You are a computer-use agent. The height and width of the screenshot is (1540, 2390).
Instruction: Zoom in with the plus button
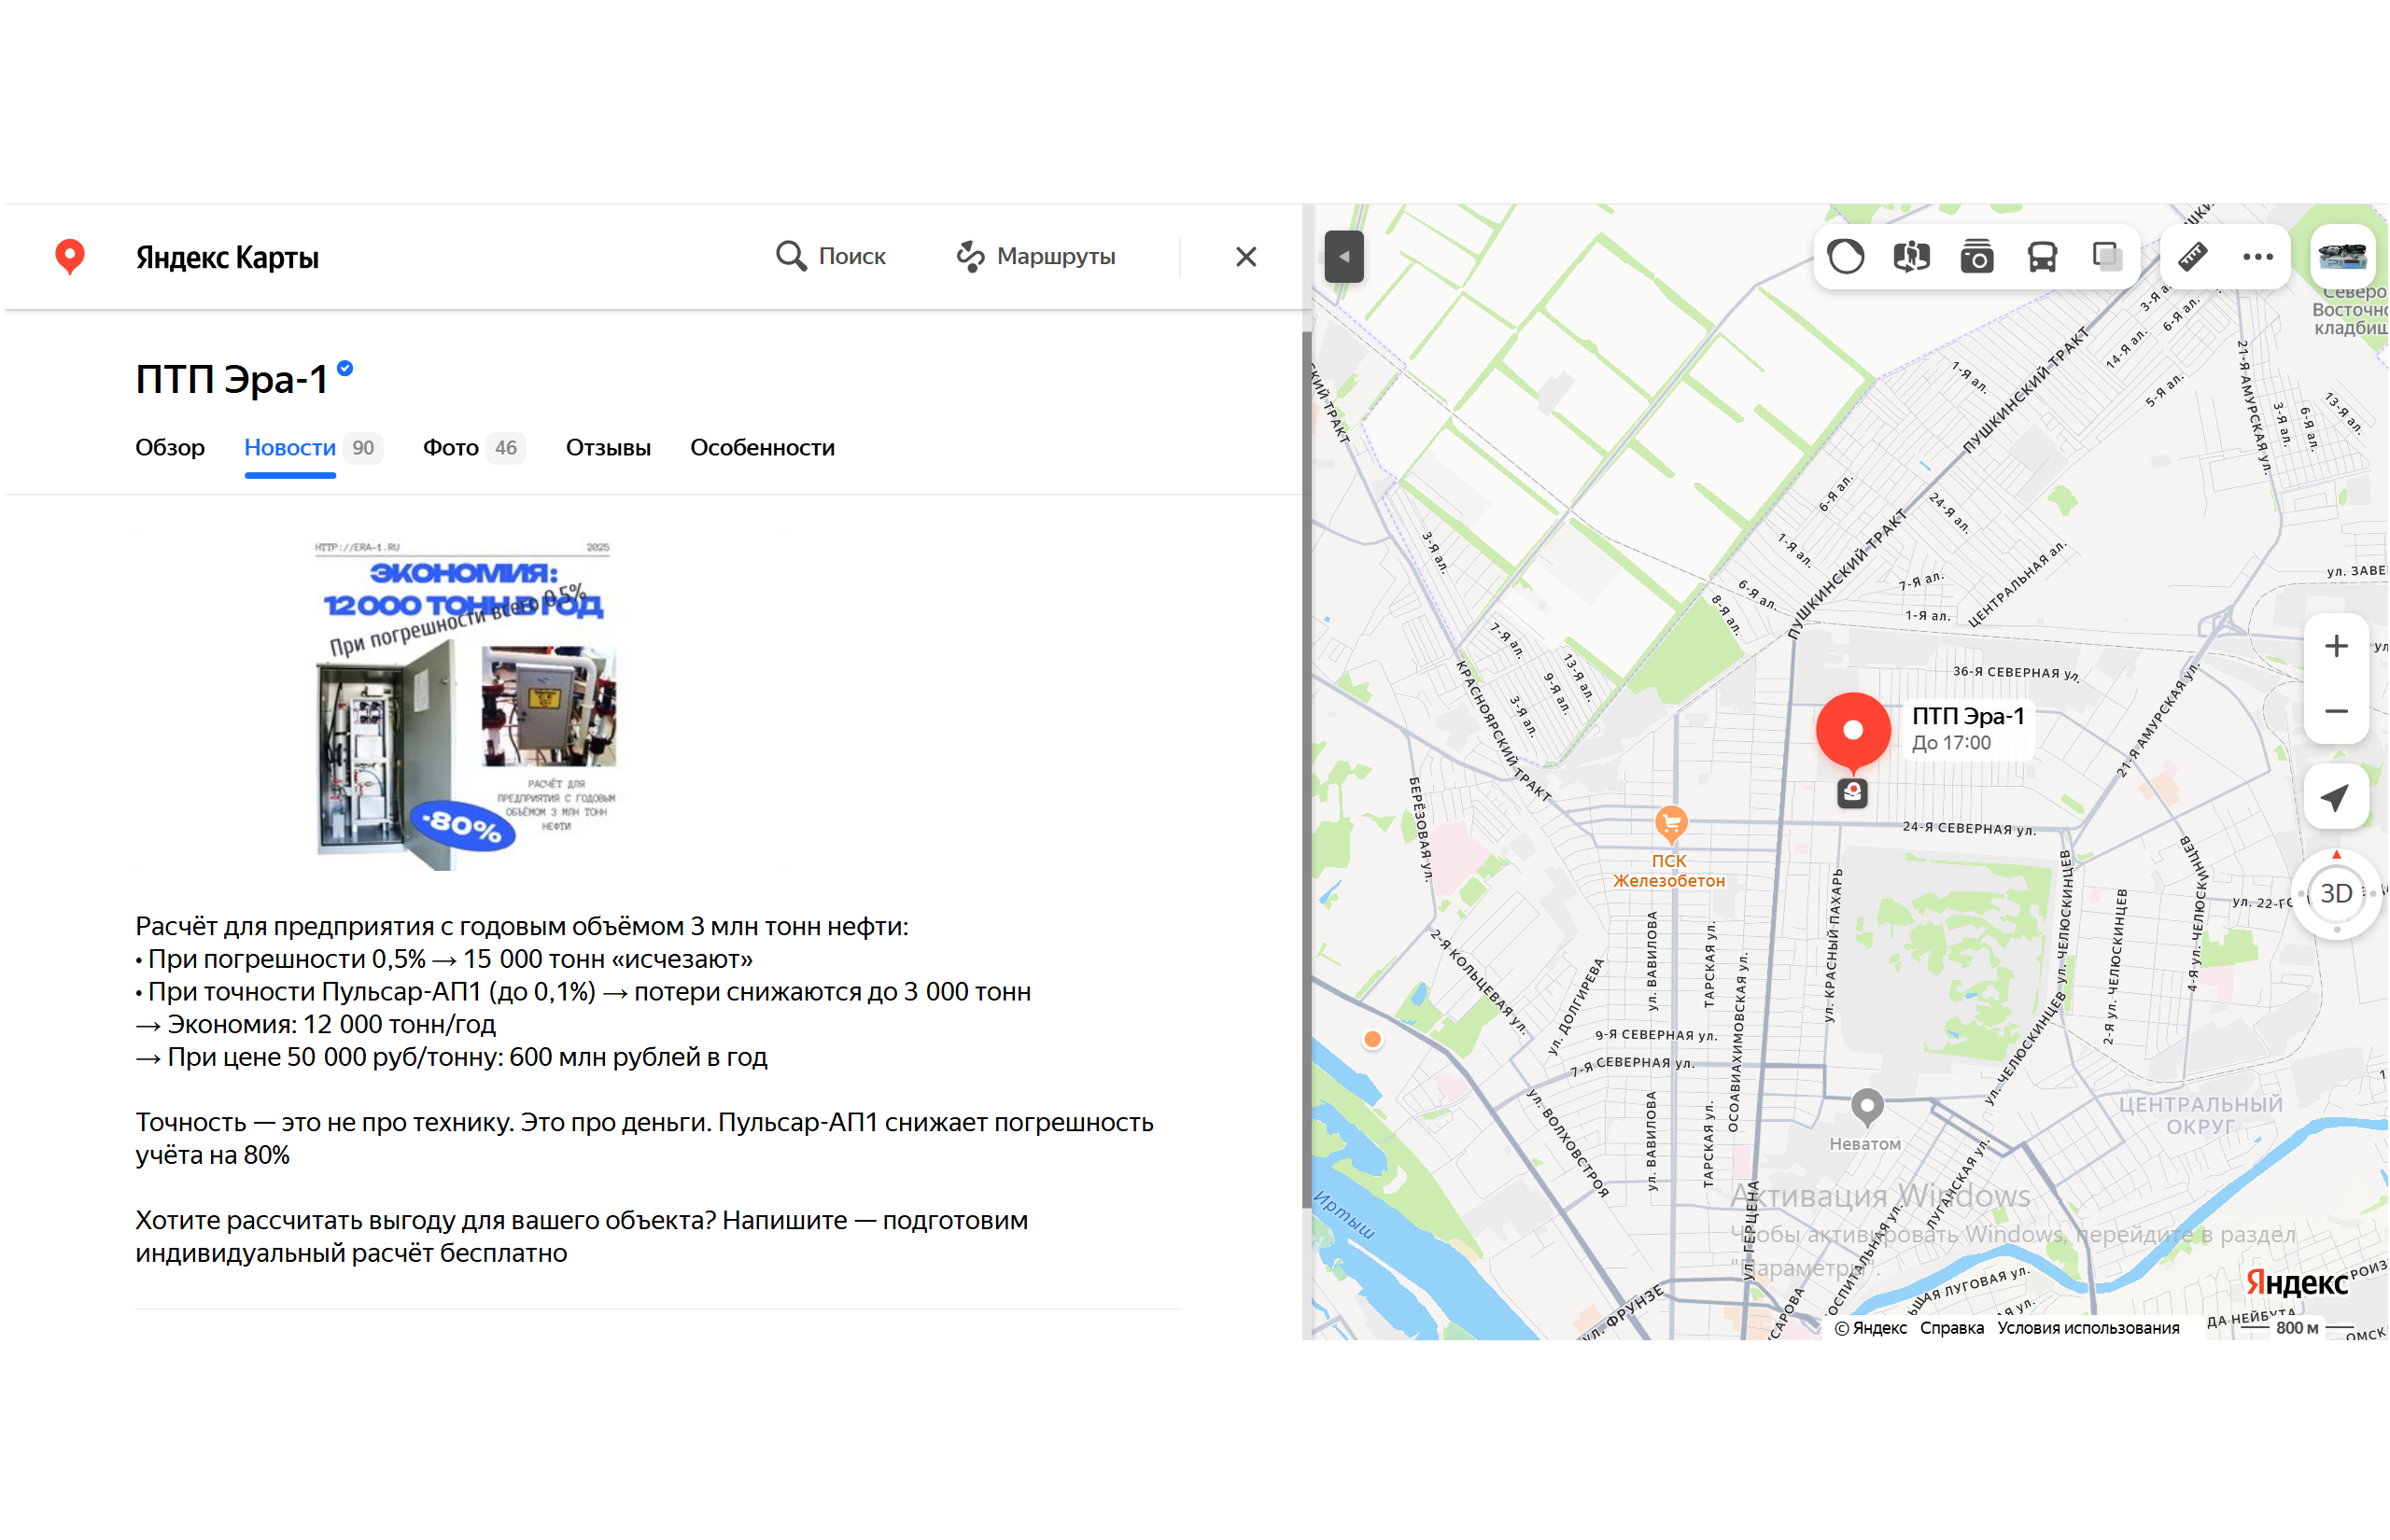point(2336,646)
